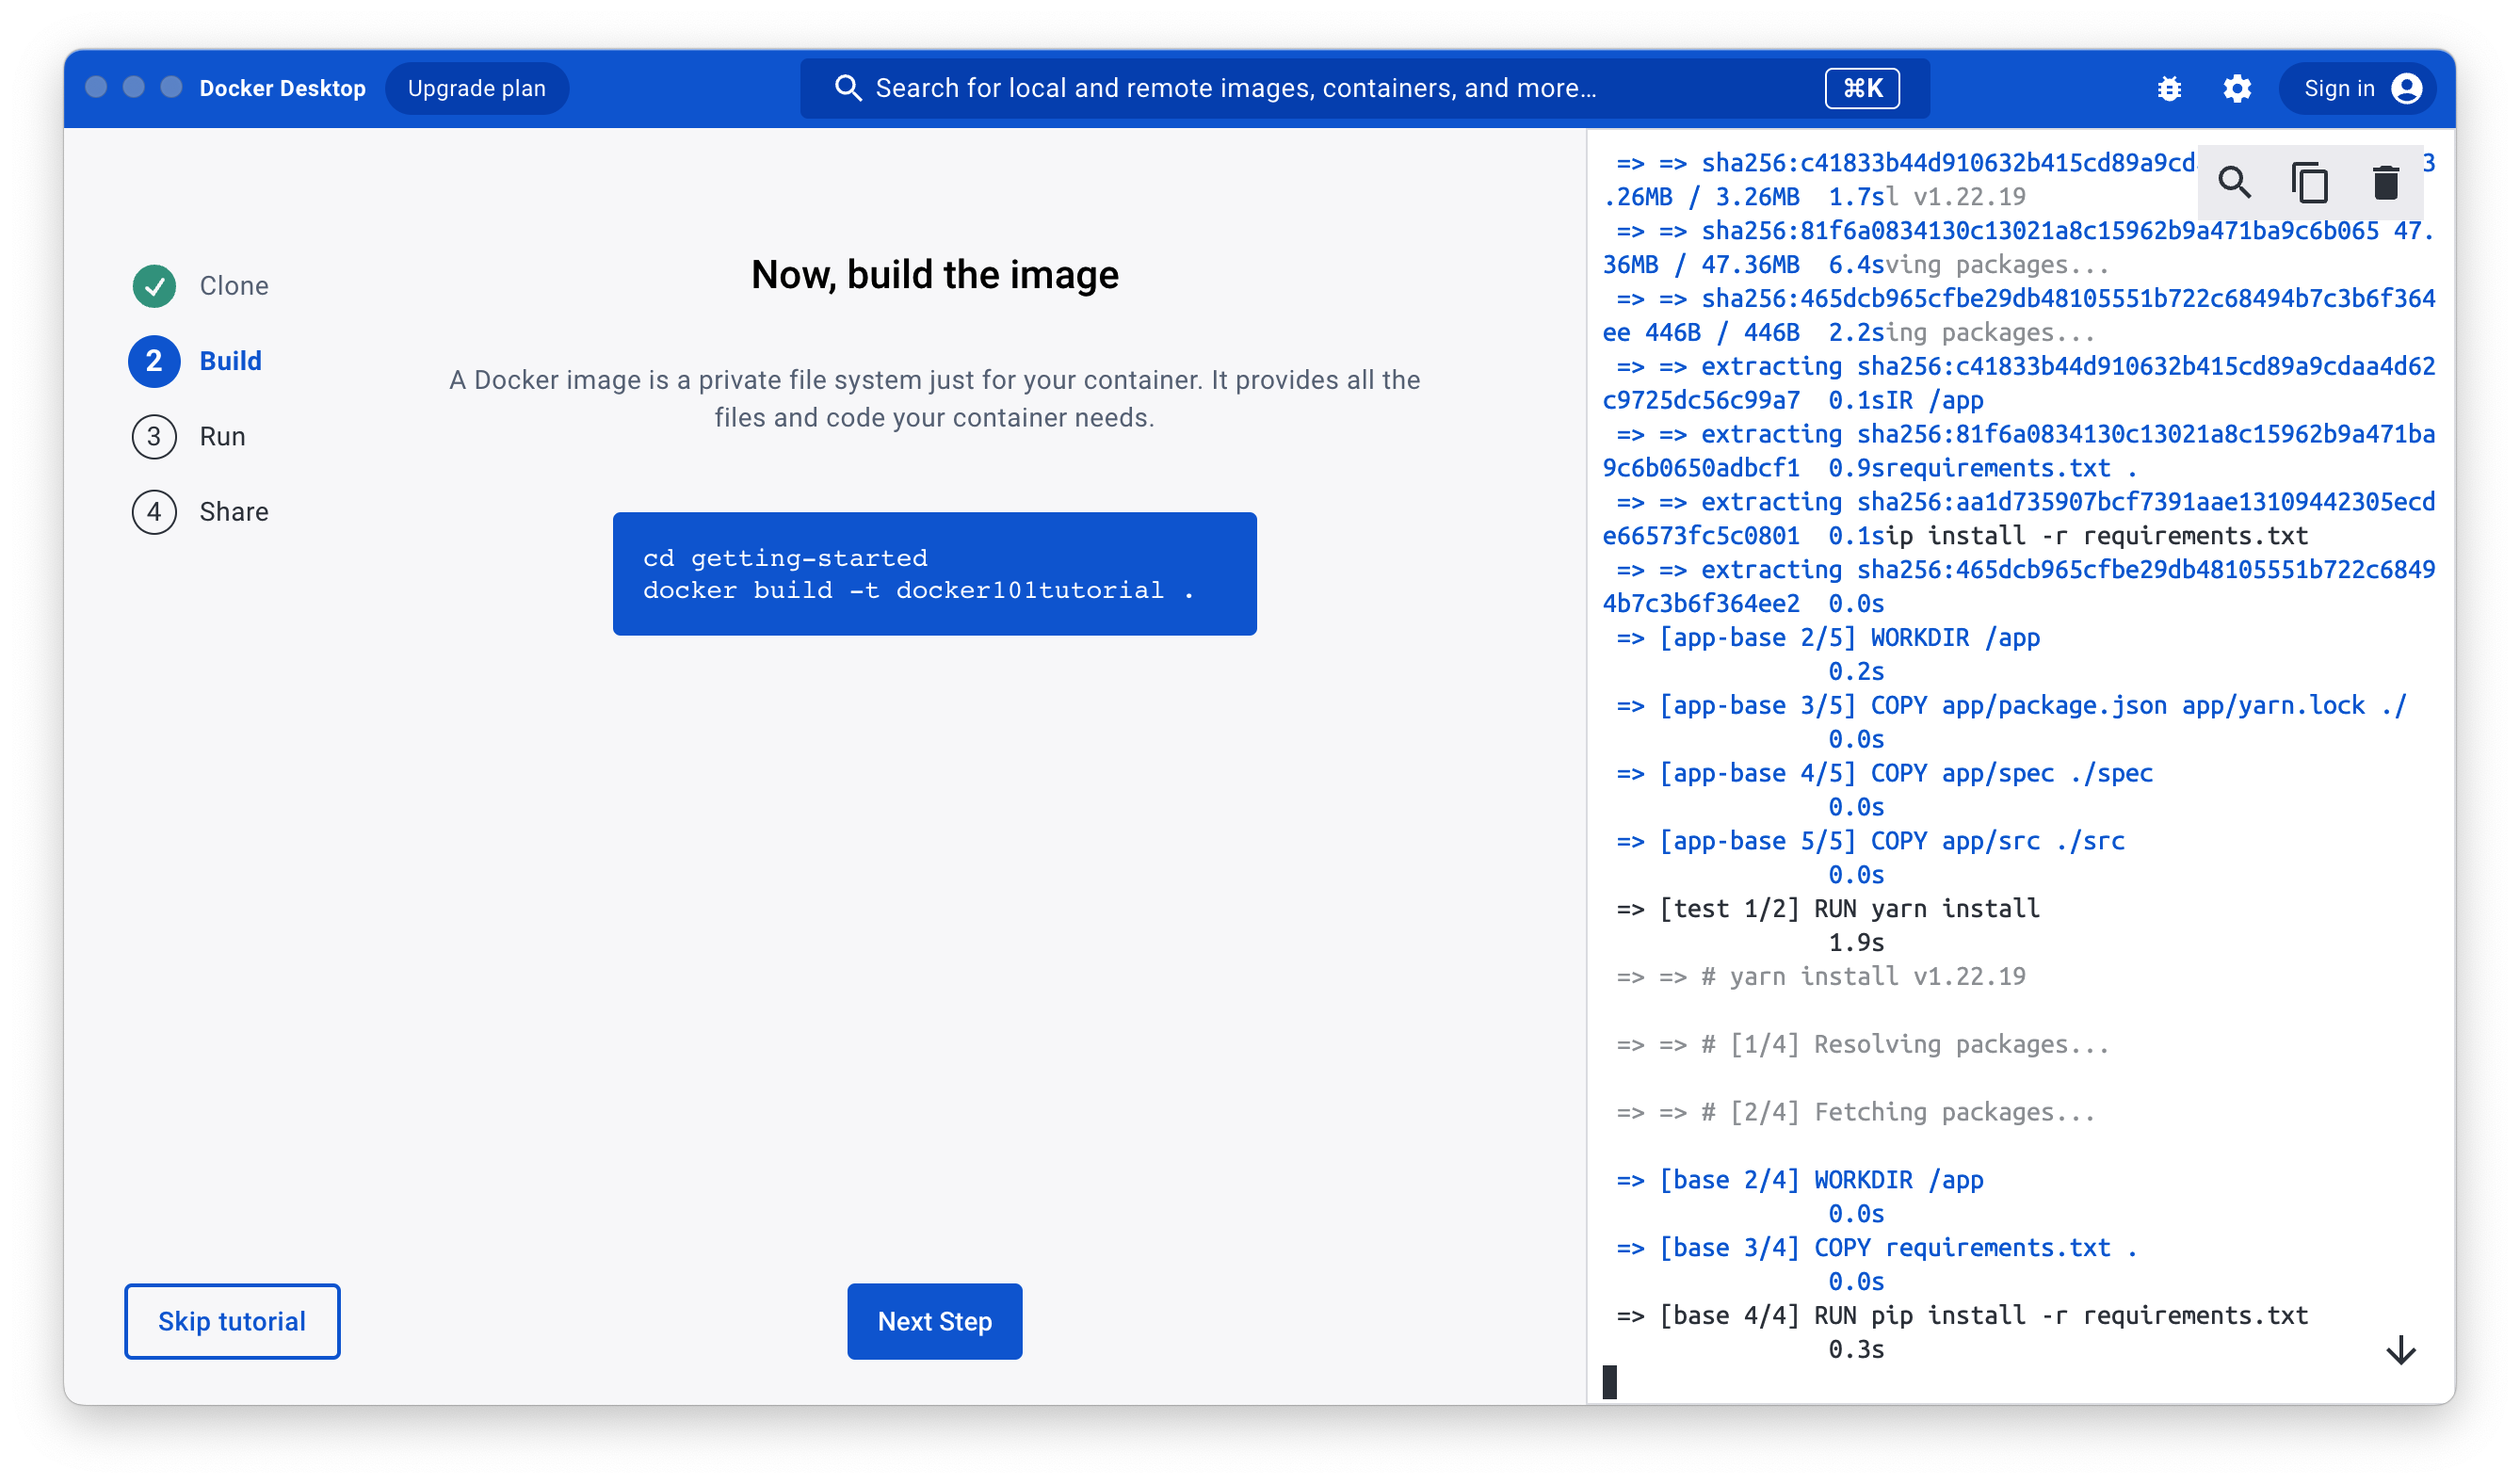Open settings with the gear icon
The image size is (2520, 1484).
click(2237, 89)
